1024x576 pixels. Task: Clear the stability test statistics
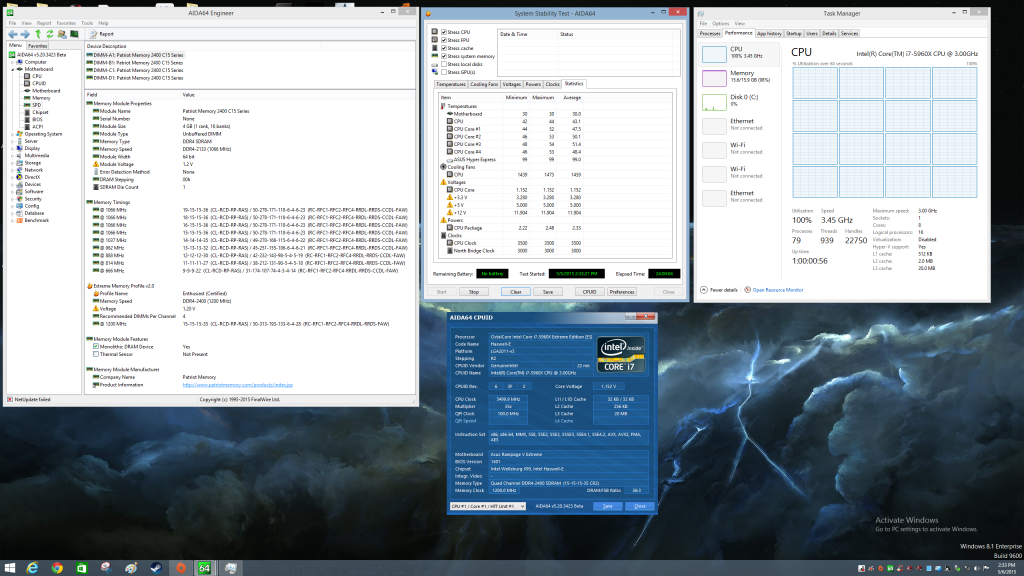(x=515, y=292)
